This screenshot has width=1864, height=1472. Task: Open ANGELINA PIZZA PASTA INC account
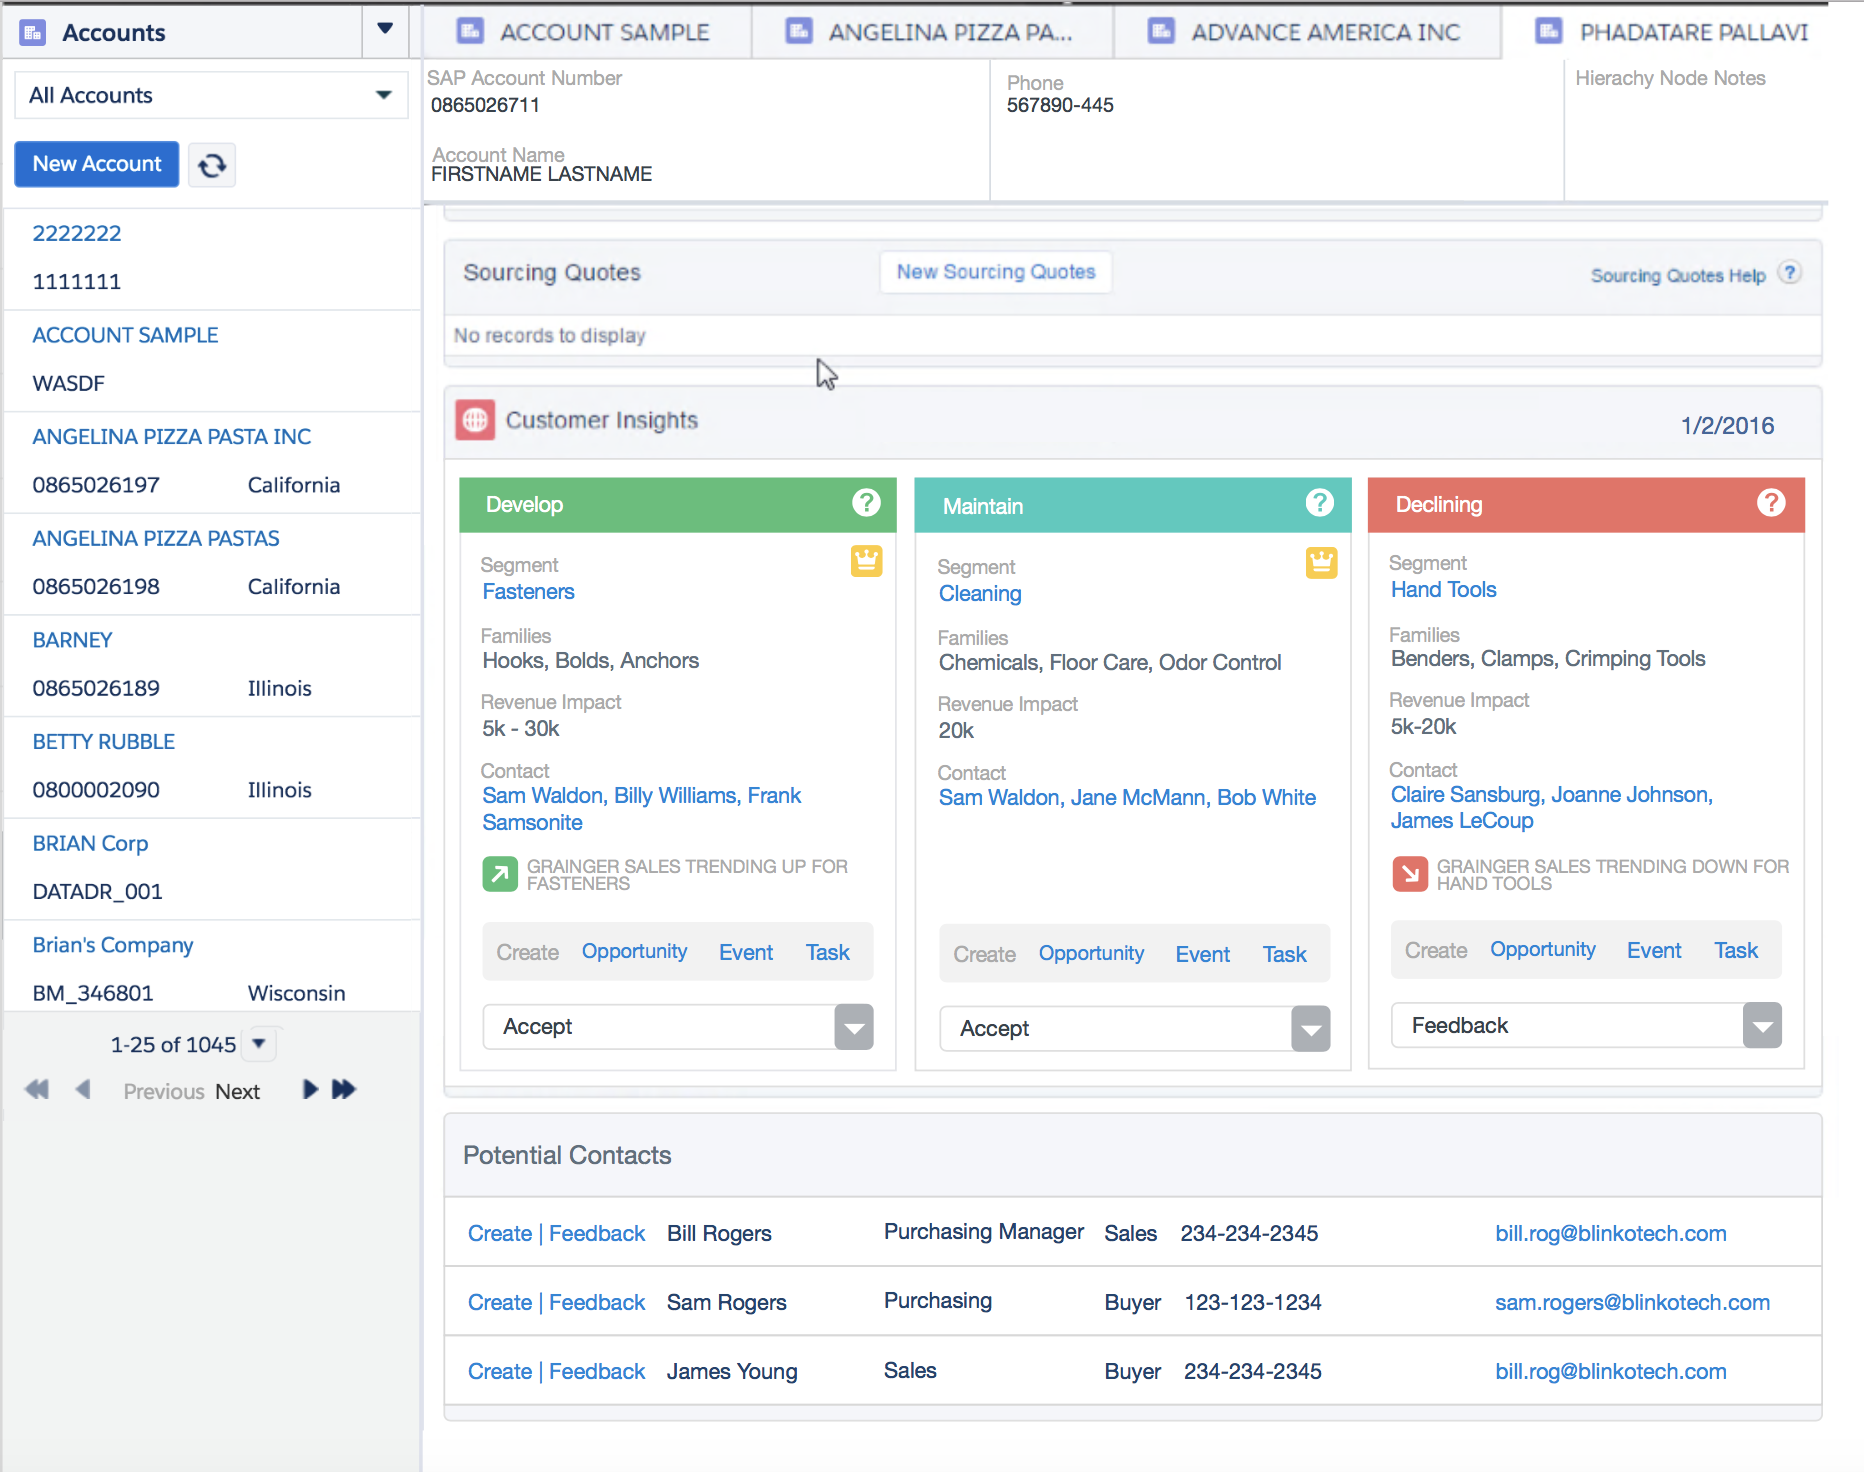point(172,437)
